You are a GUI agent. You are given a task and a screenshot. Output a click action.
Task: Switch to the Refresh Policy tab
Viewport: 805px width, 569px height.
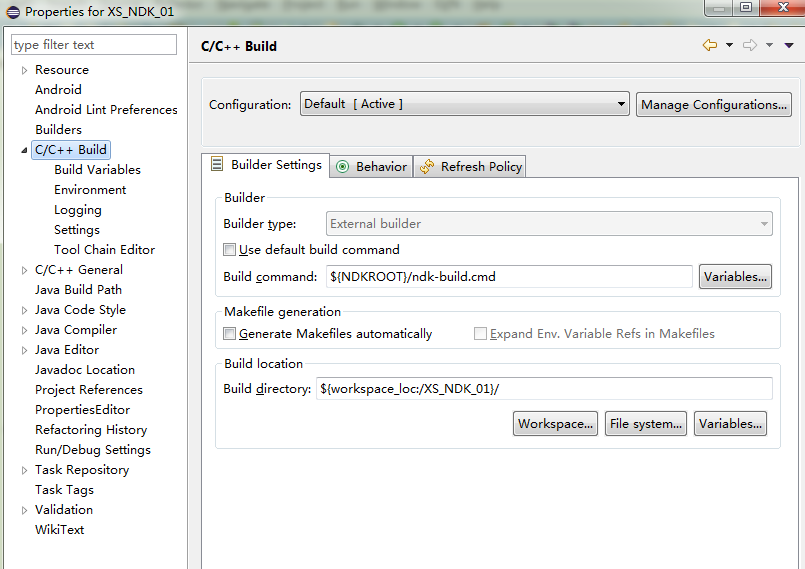coord(470,166)
